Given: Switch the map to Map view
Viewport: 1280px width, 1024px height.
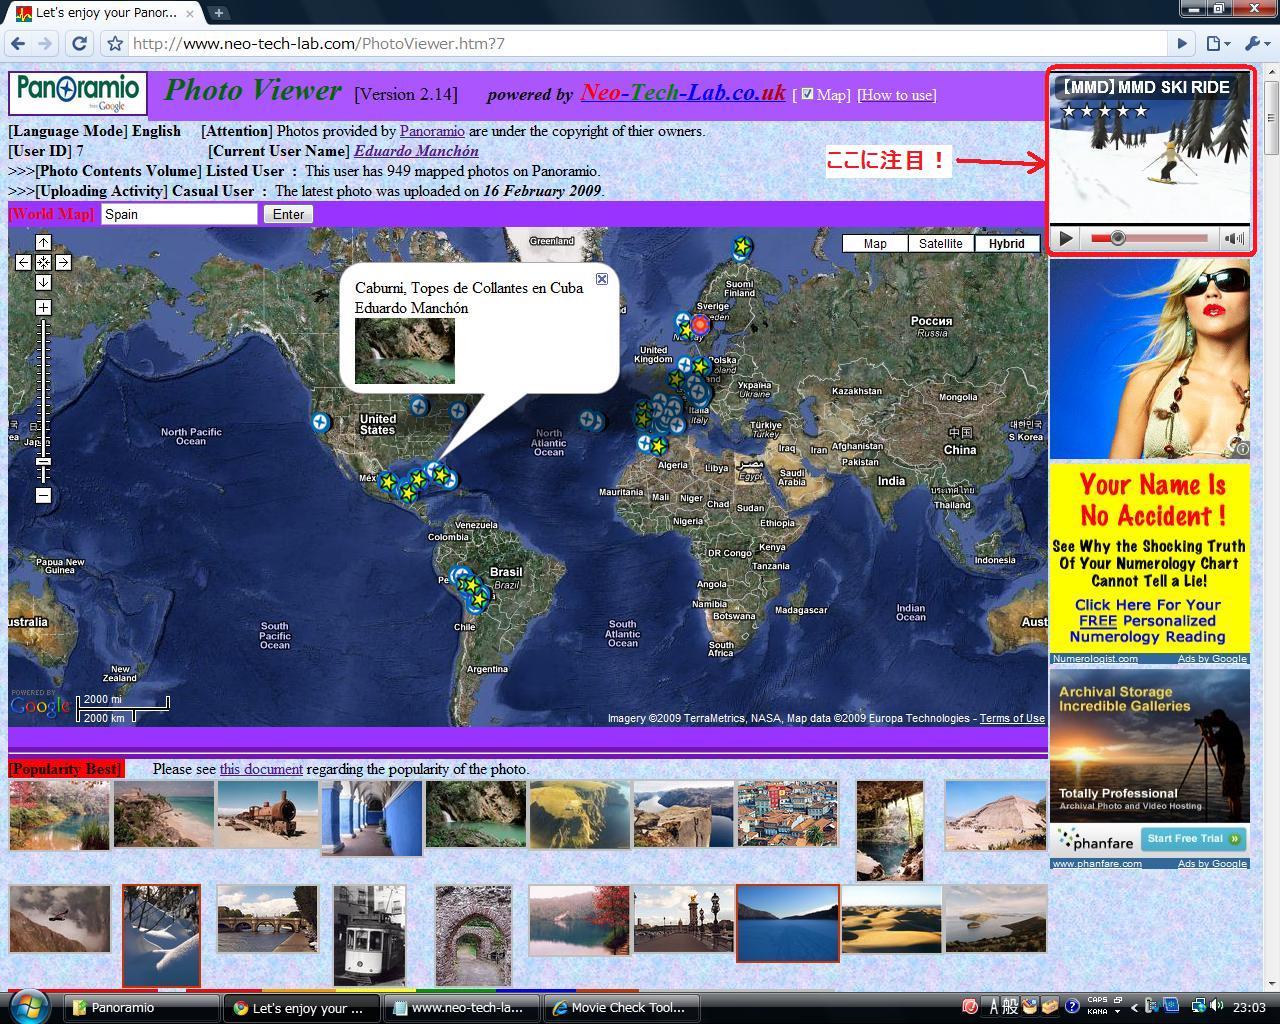Looking at the screenshot, I should coord(875,243).
